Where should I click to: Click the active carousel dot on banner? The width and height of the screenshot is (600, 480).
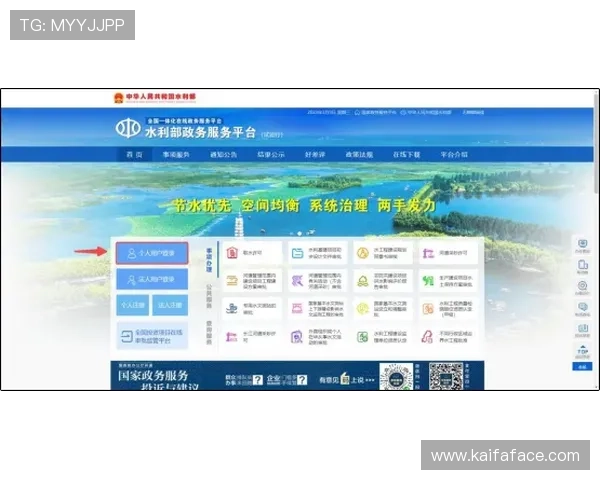300,233
